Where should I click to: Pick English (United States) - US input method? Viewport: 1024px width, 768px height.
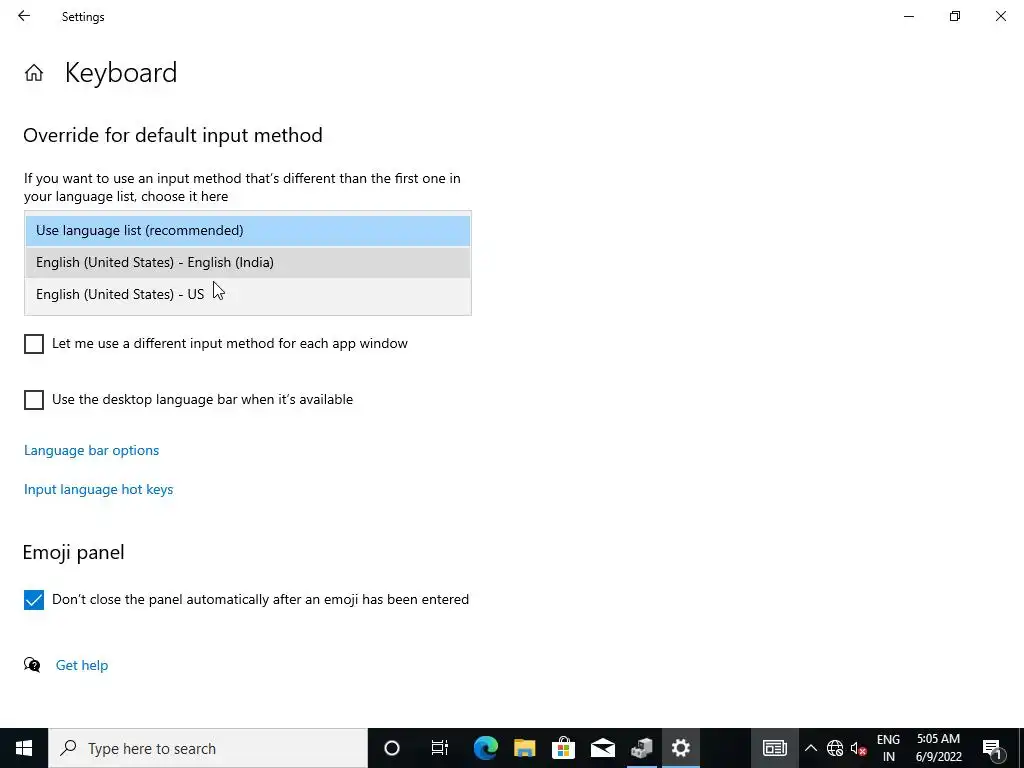(248, 295)
